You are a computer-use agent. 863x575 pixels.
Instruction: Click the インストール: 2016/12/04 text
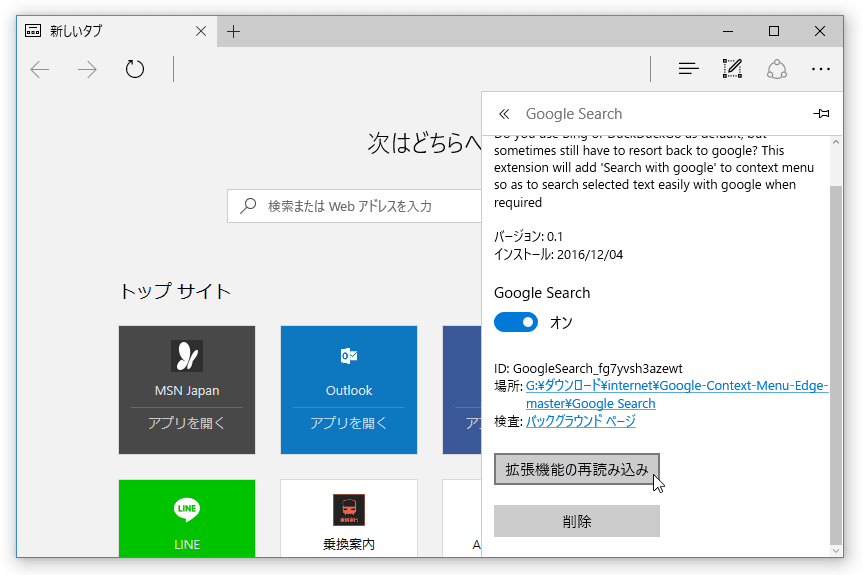click(x=558, y=255)
